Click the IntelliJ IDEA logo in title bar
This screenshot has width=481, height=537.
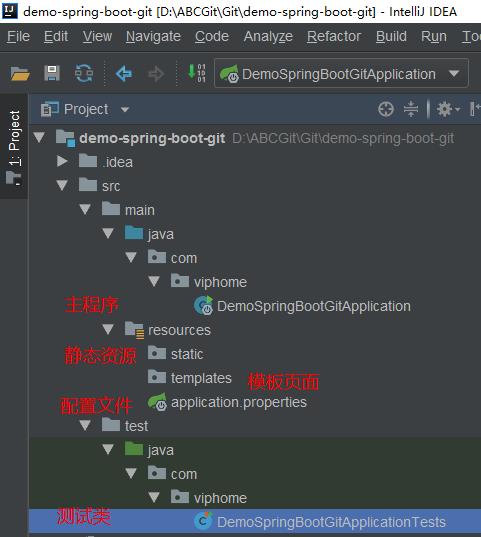[10, 11]
